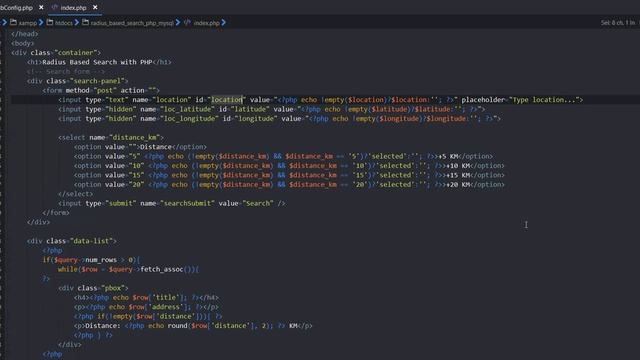Click the 'Distance: ... round(' paragraph line
Screen dimensions: 640x360
[193, 326]
